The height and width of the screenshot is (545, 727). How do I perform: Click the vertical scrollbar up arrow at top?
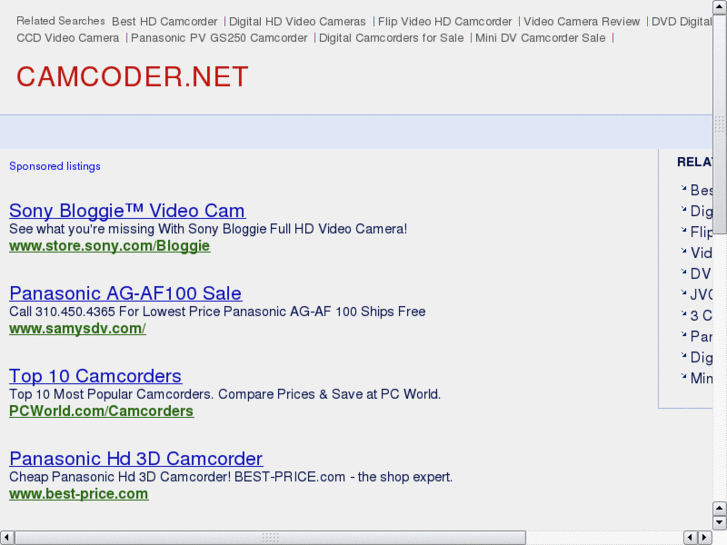(x=719, y=7)
